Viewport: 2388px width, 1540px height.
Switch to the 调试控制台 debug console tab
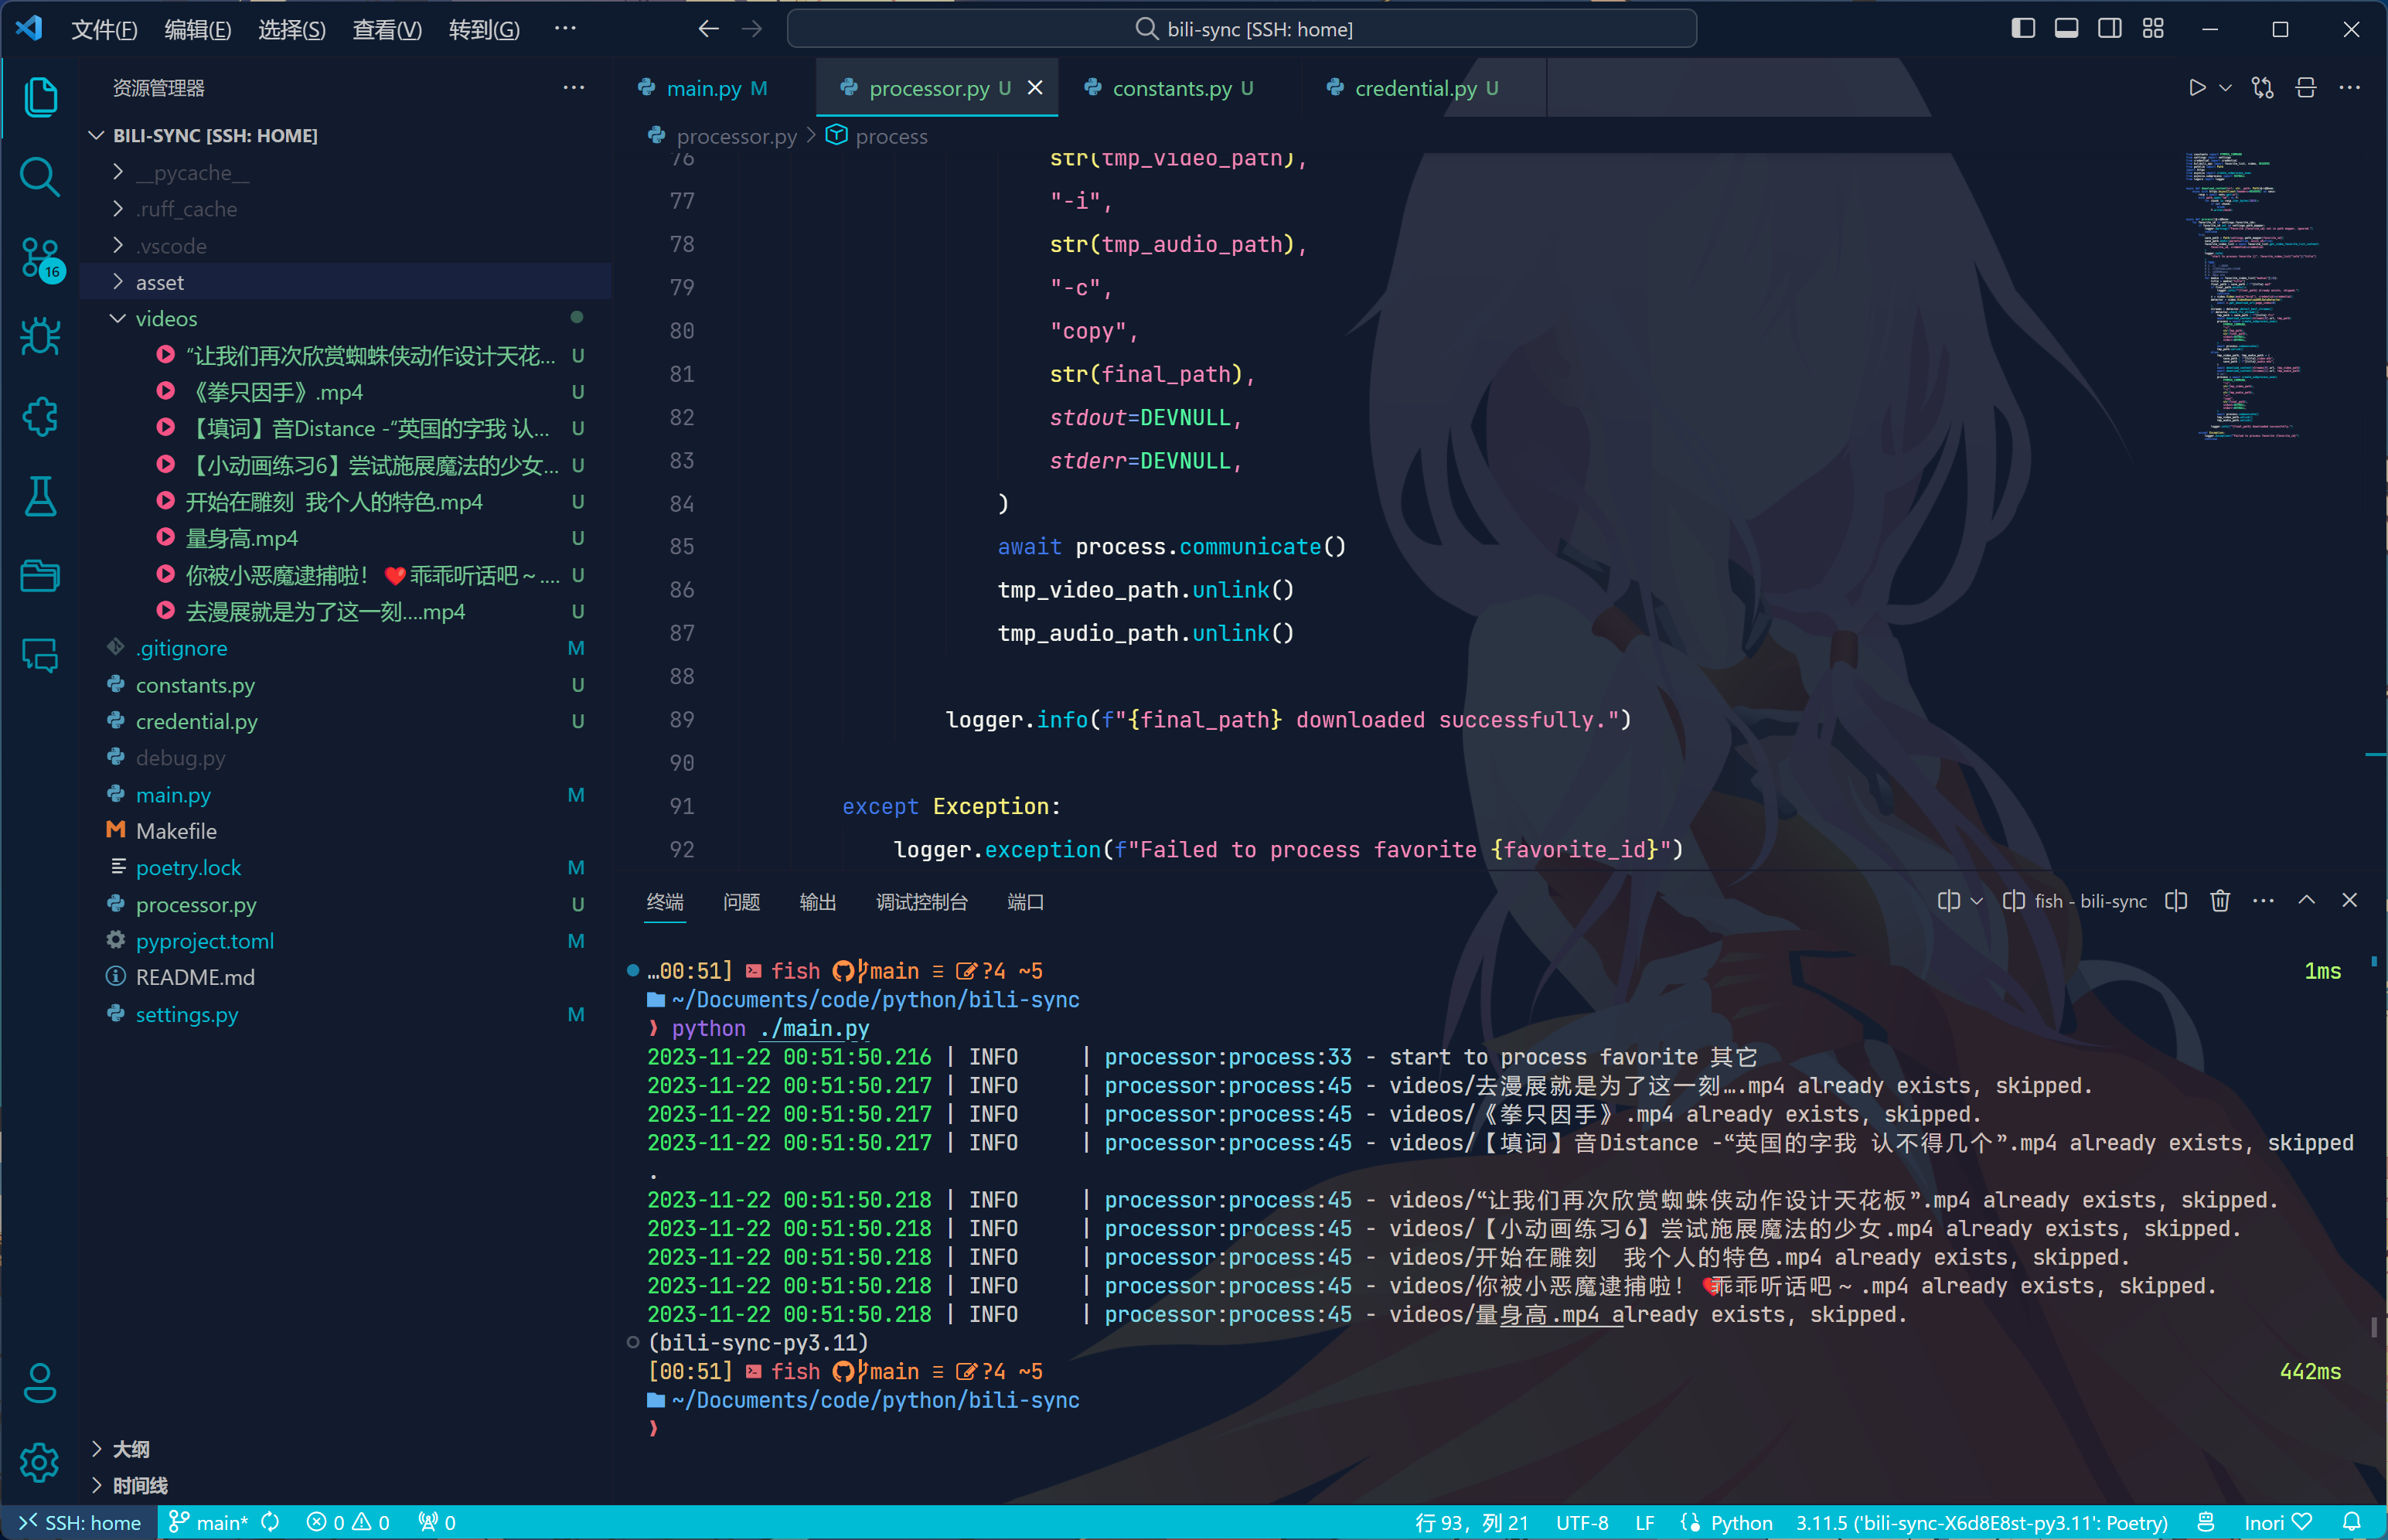[922, 902]
